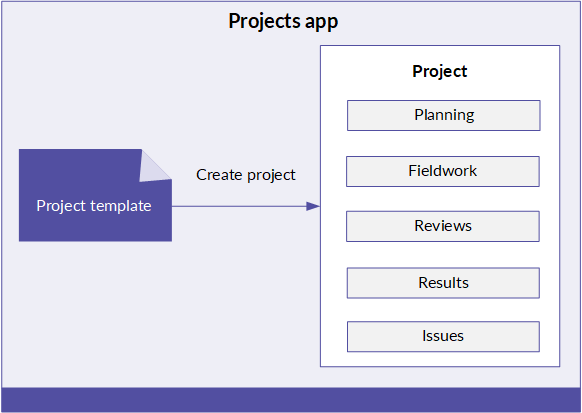
Task: Click white space between Project heading and Planning
Action: [x=440, y=91]
